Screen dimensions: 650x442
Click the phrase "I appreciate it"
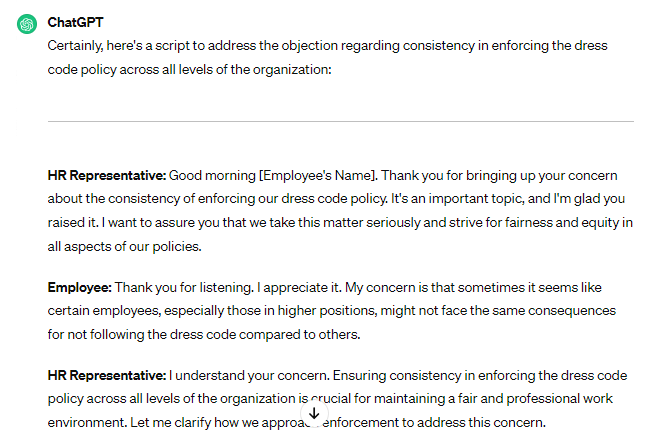tap(300, 287)
